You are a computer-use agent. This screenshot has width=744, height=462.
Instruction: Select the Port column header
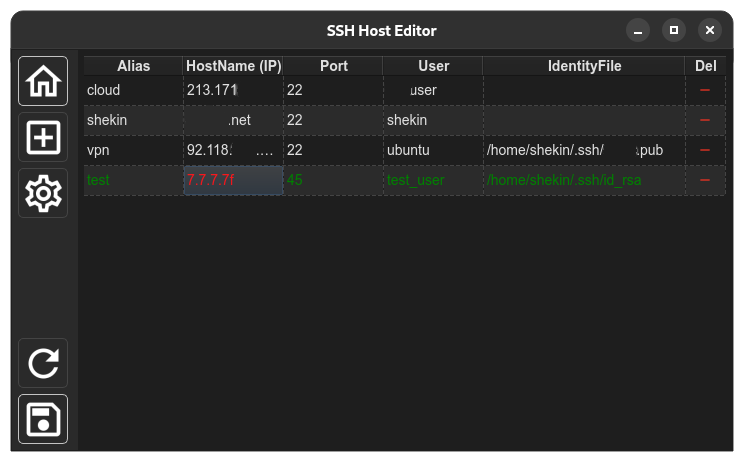point(334,66)
